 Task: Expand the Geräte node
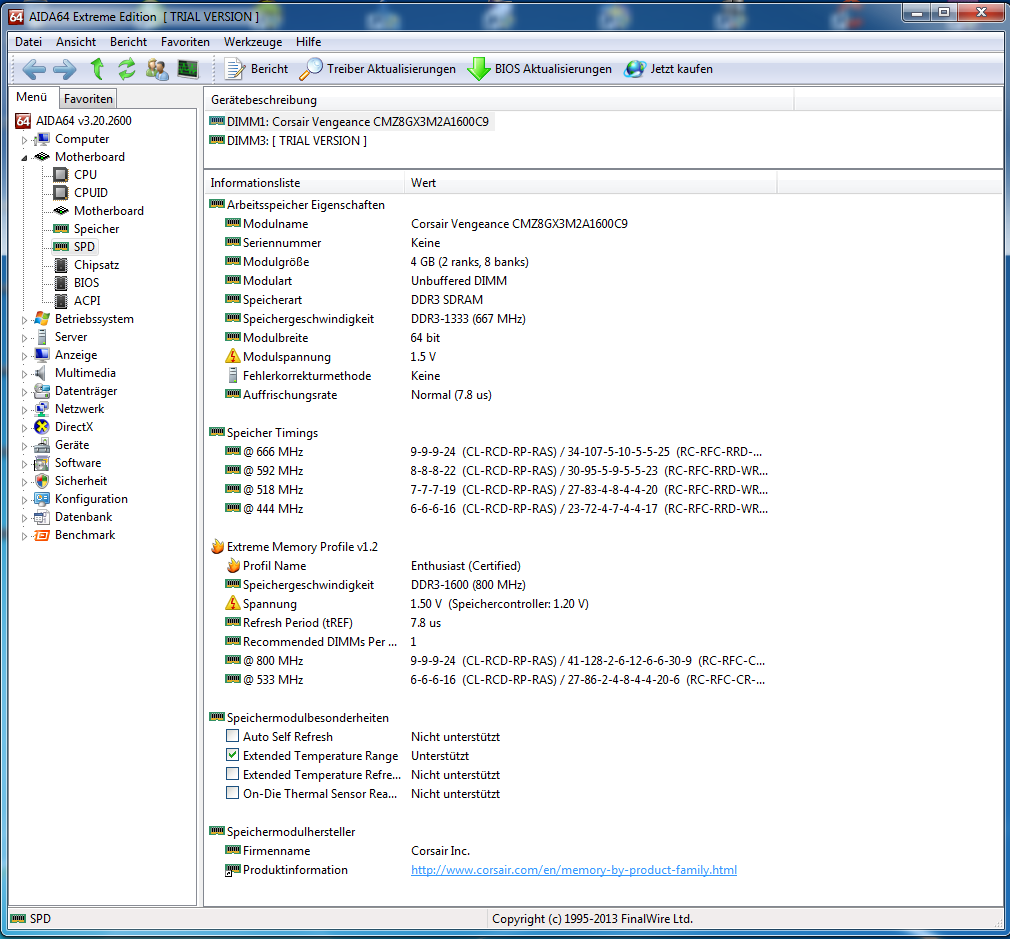(24, 446)
